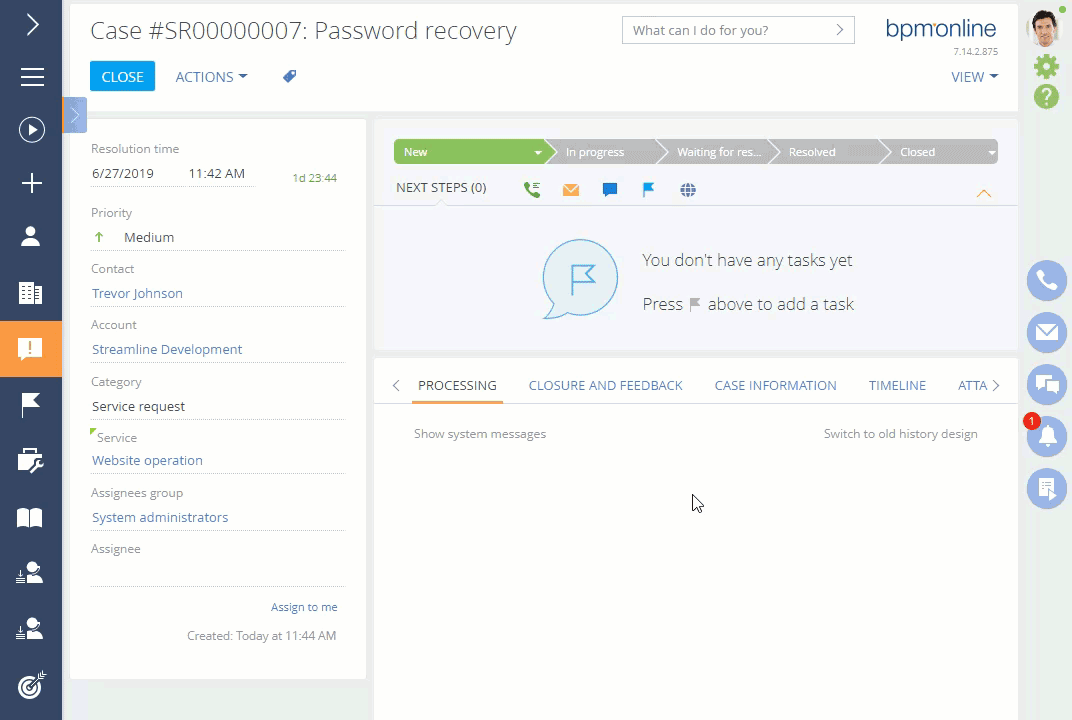Image resolution: width=1072 pixels, height=720 pixels.
Task: Open the lower queue user sidebar icon
Action: [x=30, y=628]
